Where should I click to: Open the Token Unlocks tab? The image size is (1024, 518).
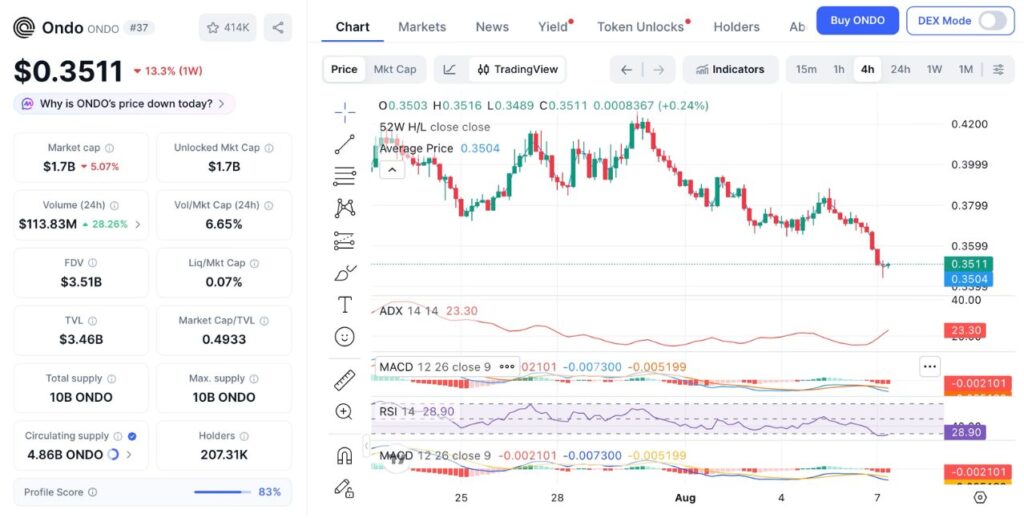pos(640,27)
